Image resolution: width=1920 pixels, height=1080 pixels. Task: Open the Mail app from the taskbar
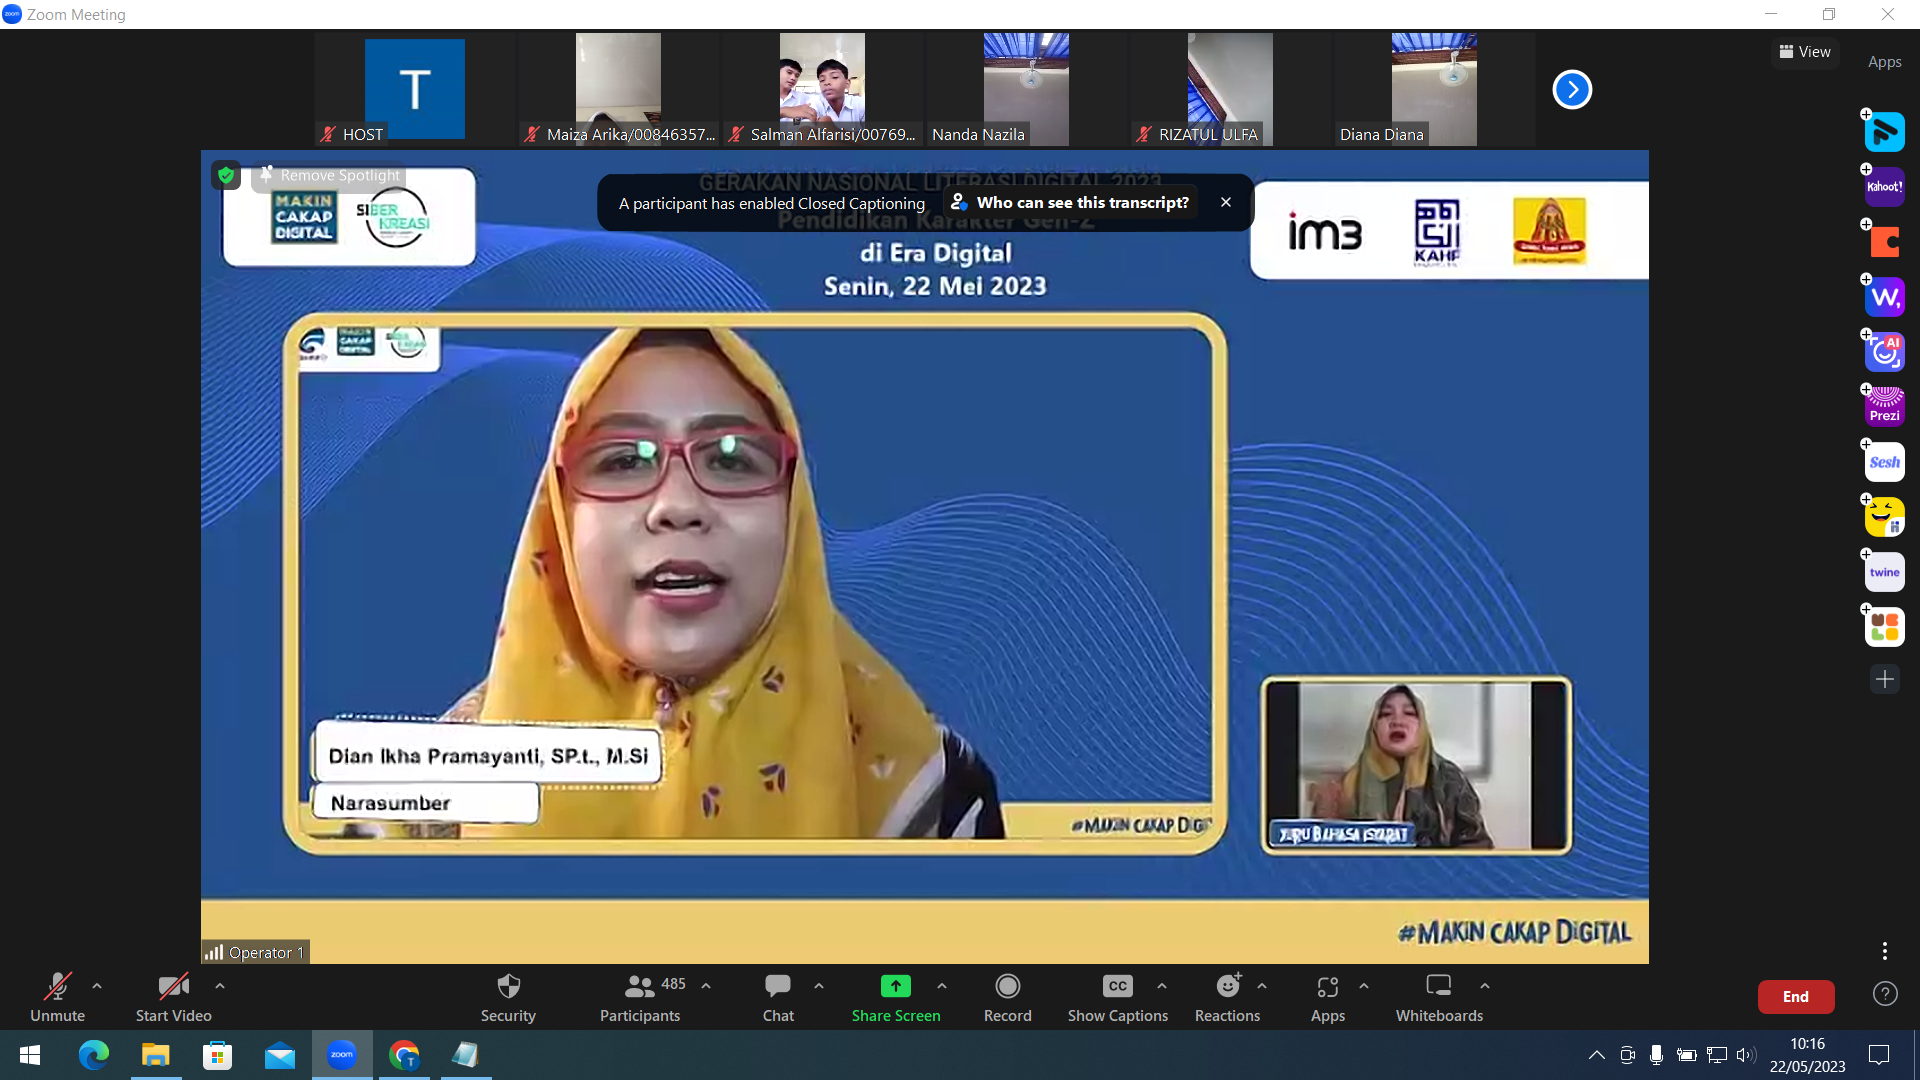[280, 1055]
